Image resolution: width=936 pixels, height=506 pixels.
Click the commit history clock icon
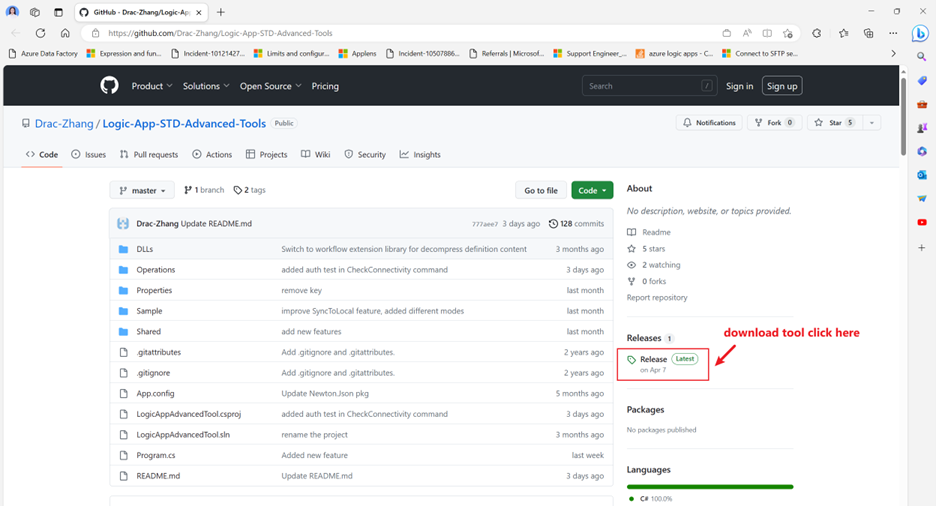(553, 224)
